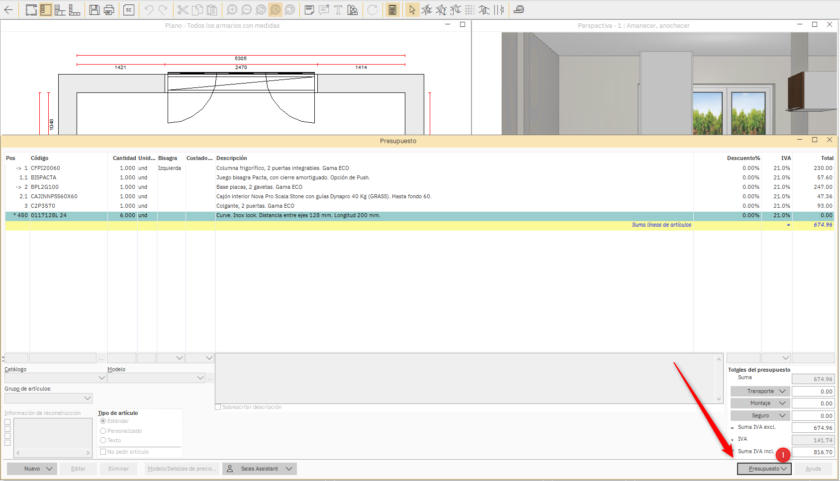Click the Ayuda button
The image size is (840, 481).
click(x=813, y=469)
